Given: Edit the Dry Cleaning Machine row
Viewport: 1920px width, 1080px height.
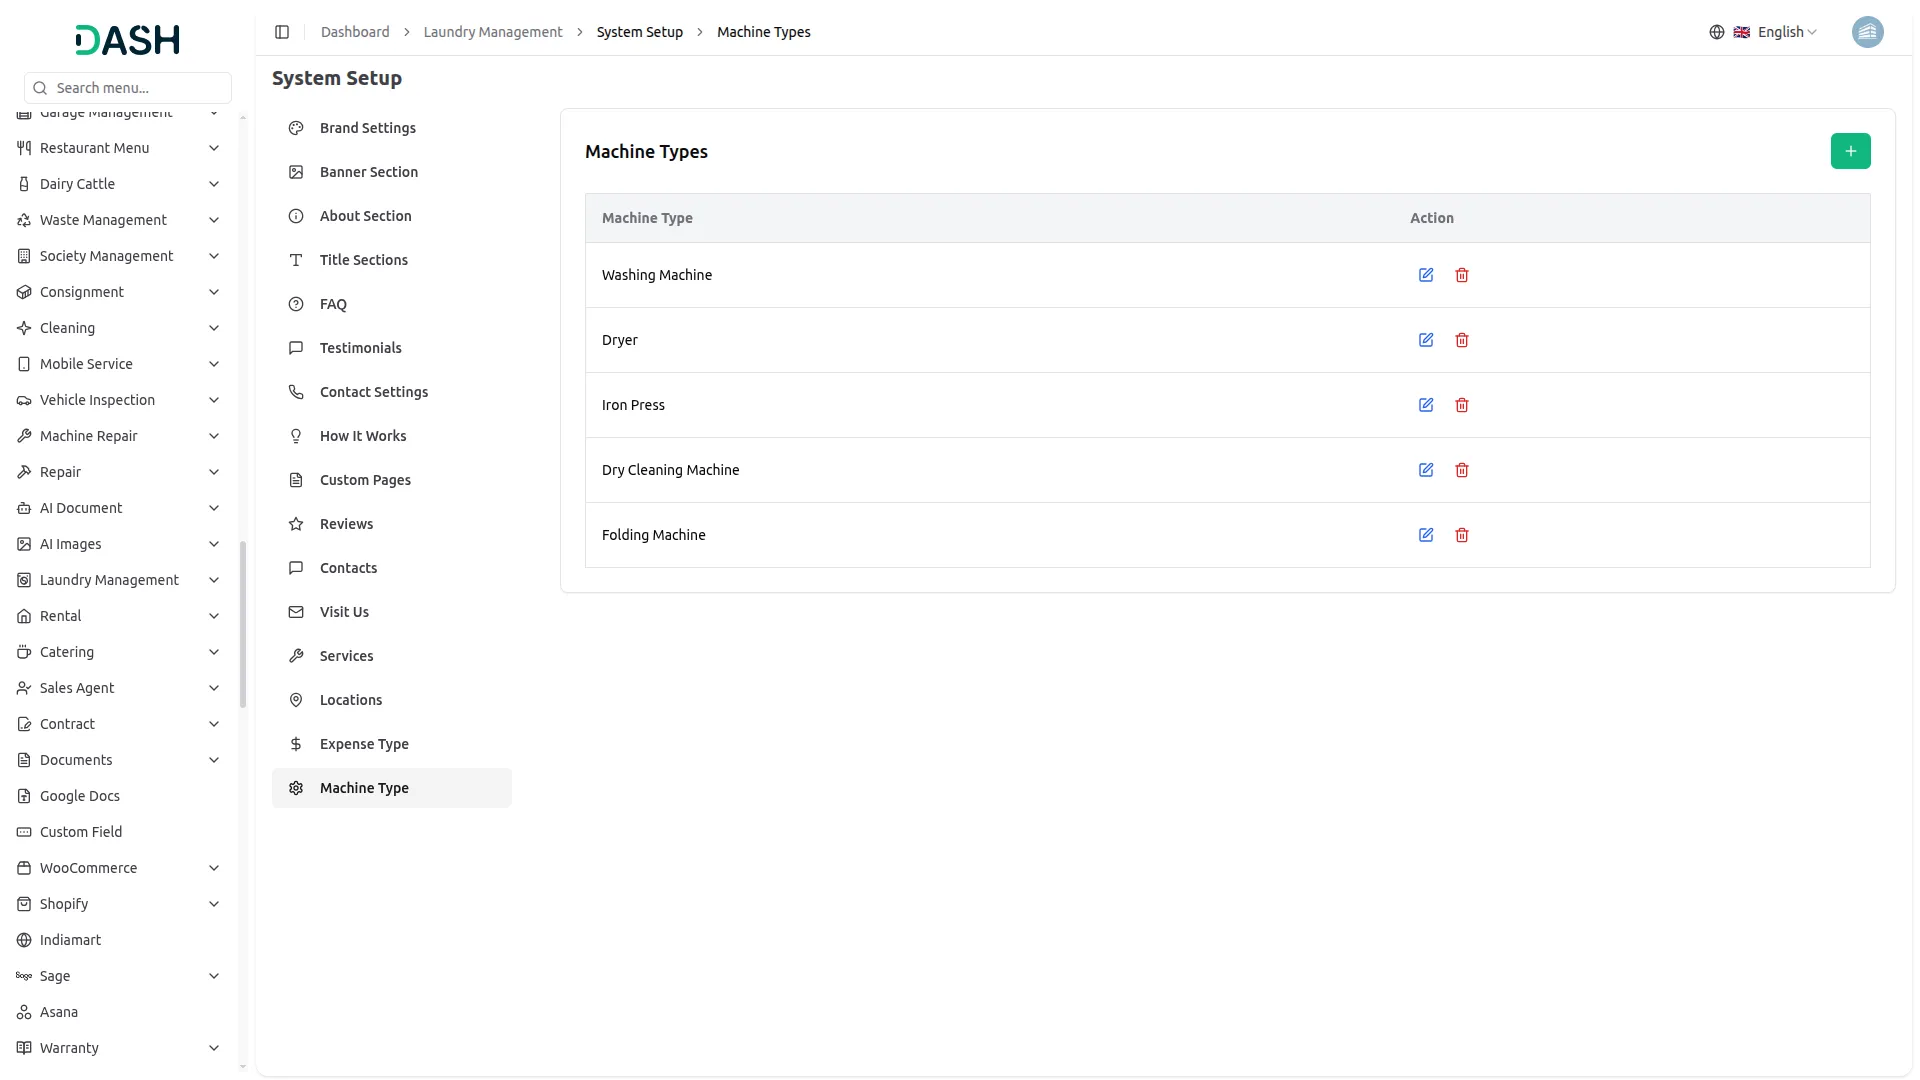Looking at the screenshot, I should point(1426,470).
